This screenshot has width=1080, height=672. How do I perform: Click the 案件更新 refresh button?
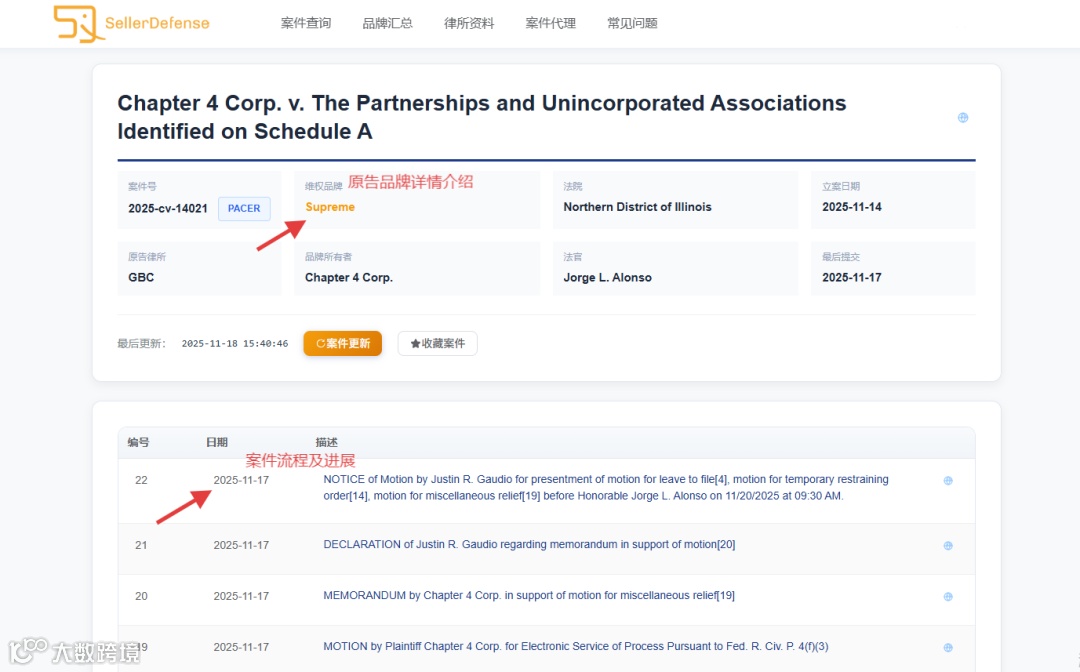[x=342, y=344]
